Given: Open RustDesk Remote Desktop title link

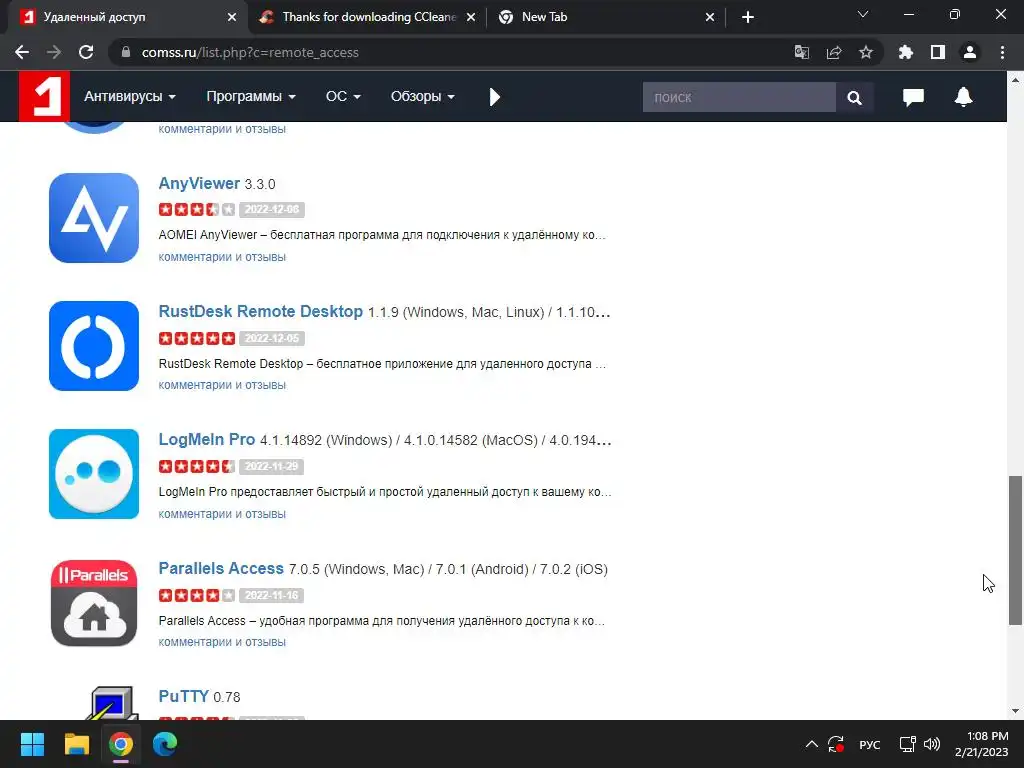Looking at the screenshot, I should (261, 312).
